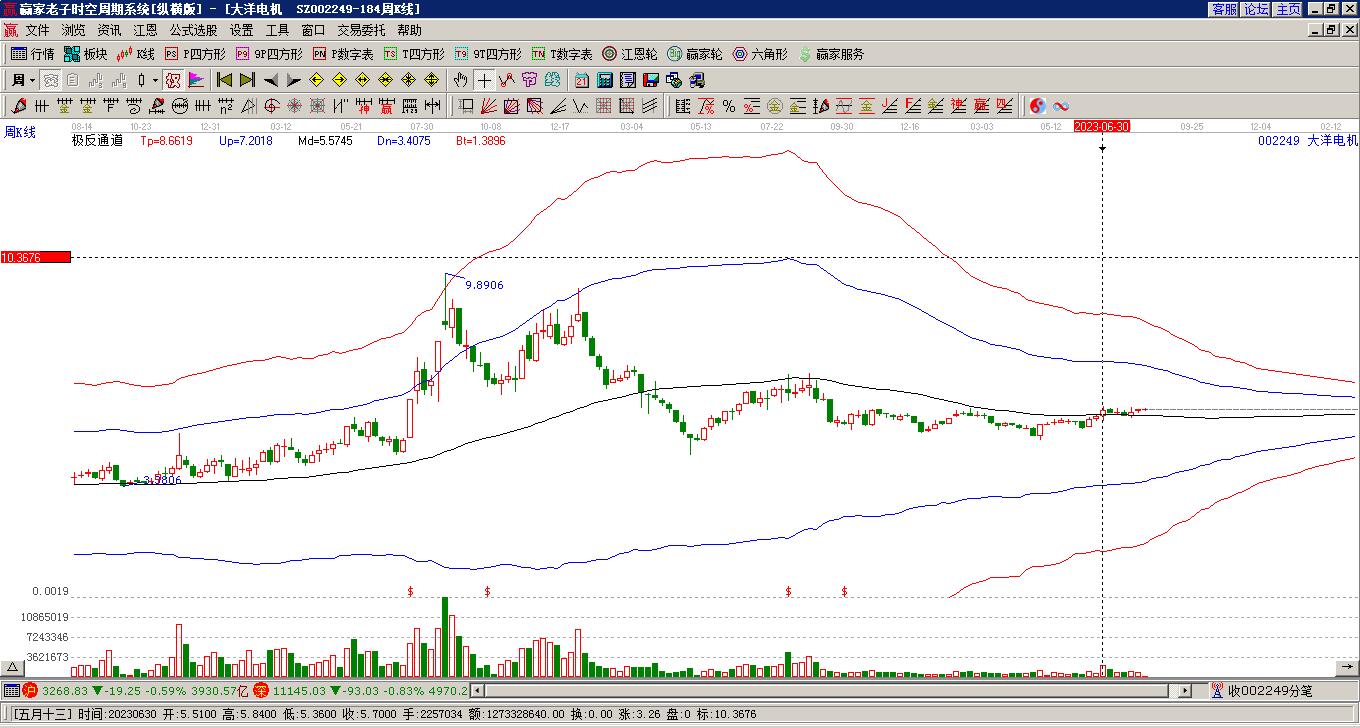
Task: Click the red fan lines icon
Action: point(489,106)
